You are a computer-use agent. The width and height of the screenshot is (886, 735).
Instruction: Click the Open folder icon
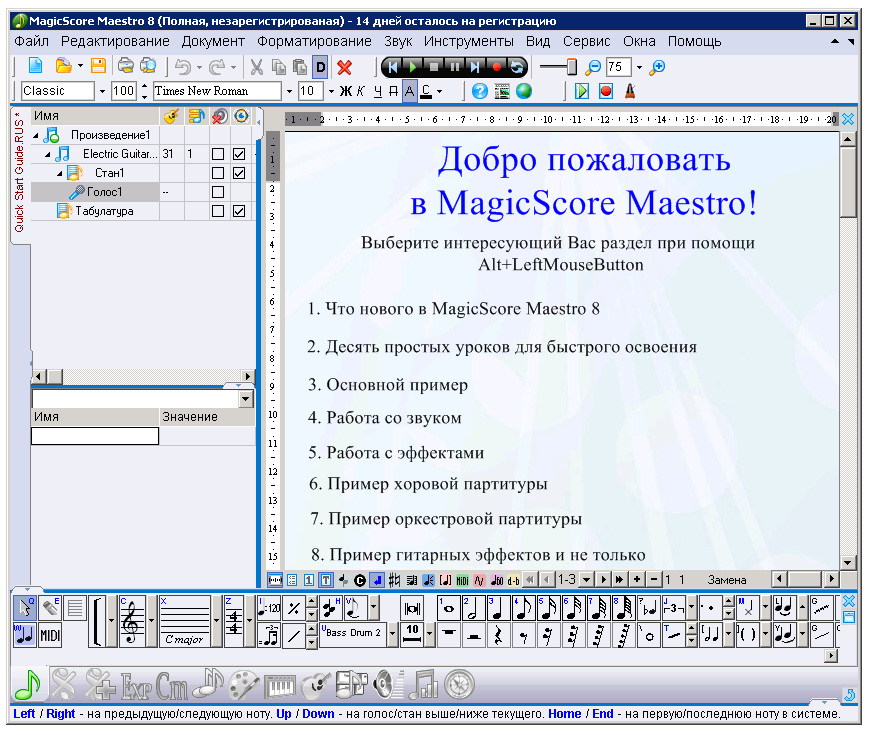pos(64,66)
